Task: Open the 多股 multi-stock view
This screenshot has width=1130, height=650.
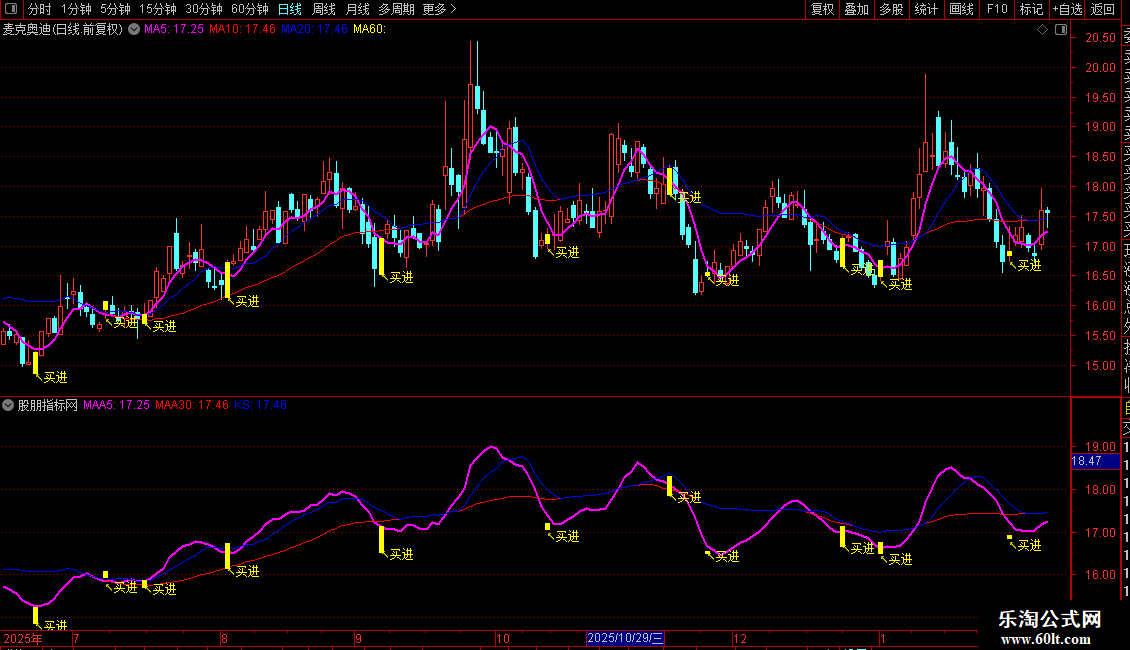Action: pyautogui.click(x=891, y=9)
